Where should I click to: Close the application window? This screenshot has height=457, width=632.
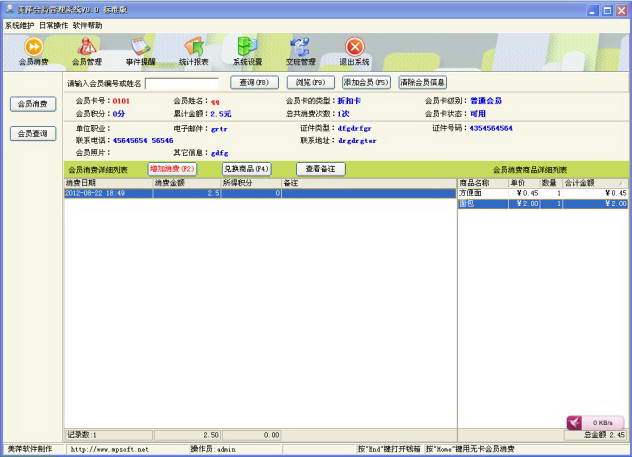pyautogui.click(x=622, y=10)
